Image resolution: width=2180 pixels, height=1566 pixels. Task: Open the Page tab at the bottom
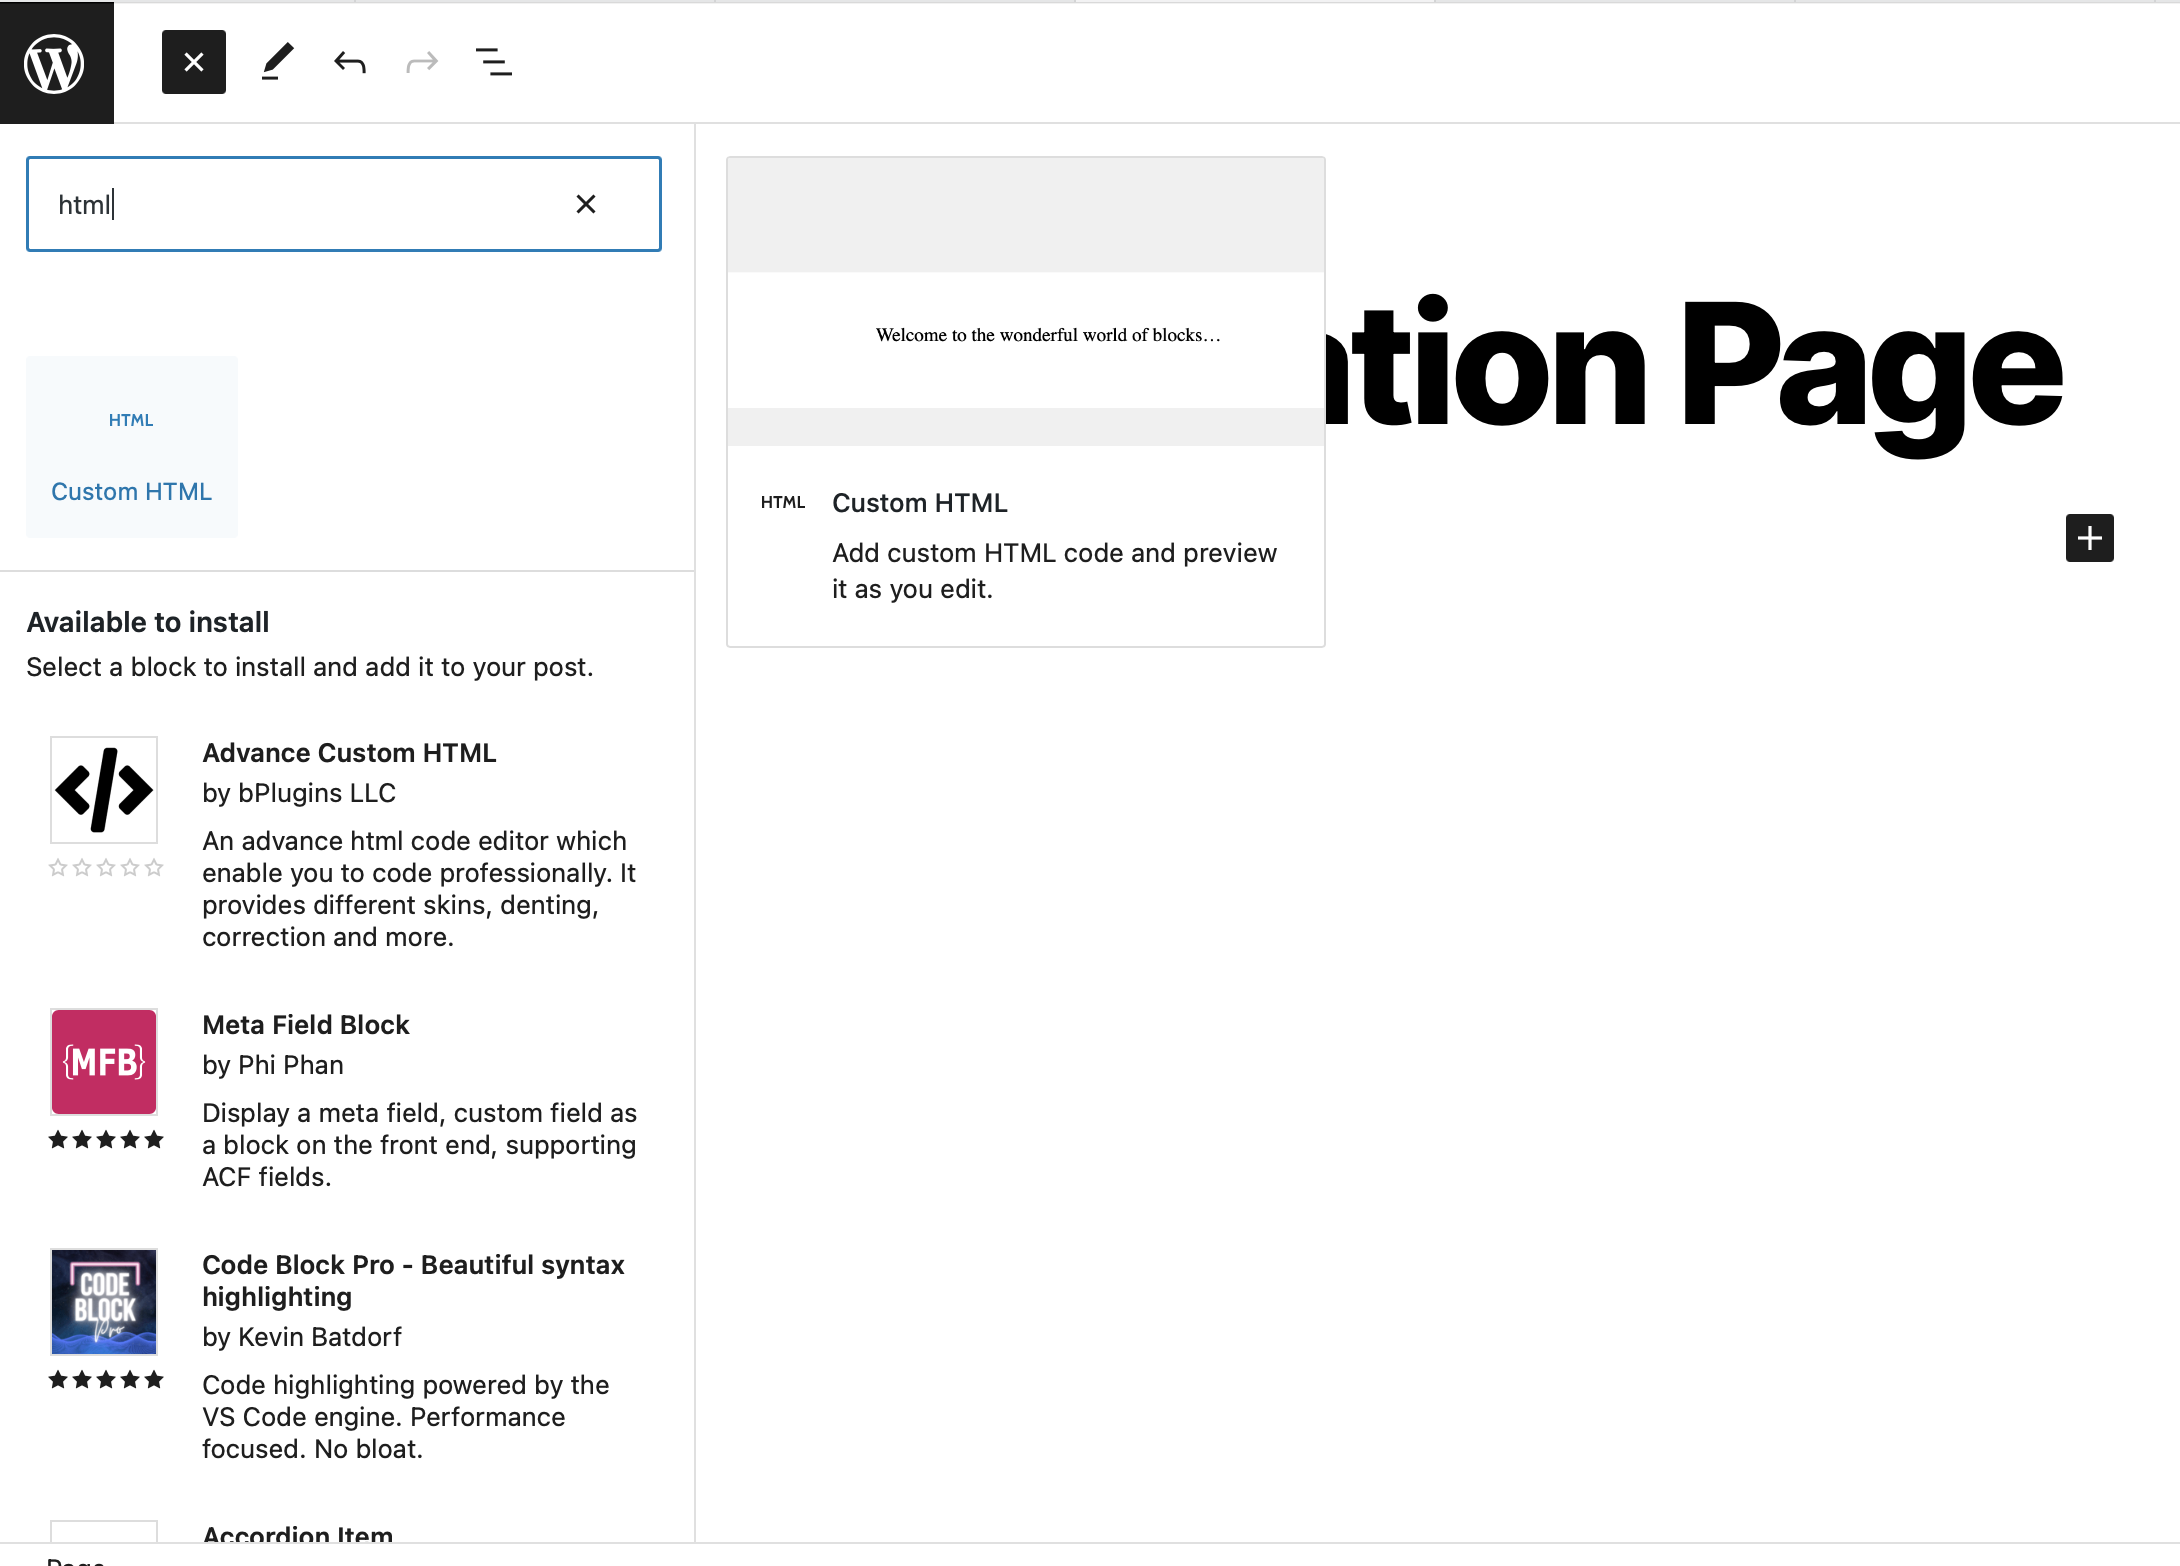click(x=76, y=1560)
